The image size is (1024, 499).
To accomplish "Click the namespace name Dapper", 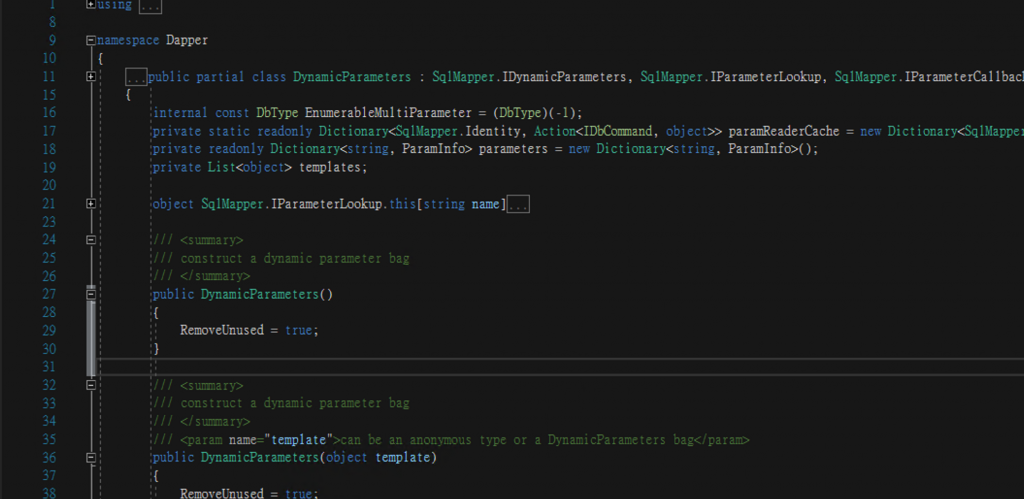I will 187,40.
